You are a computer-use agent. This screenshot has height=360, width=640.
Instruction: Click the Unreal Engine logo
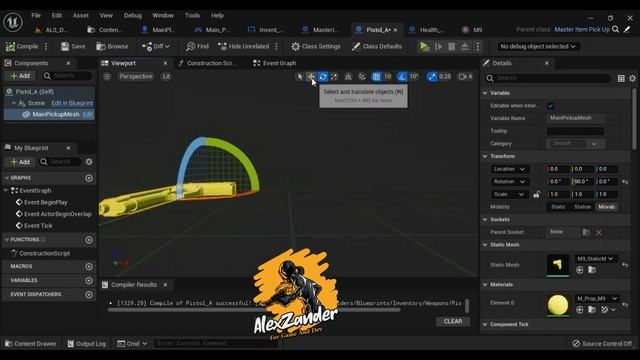(x=13, y=22)
